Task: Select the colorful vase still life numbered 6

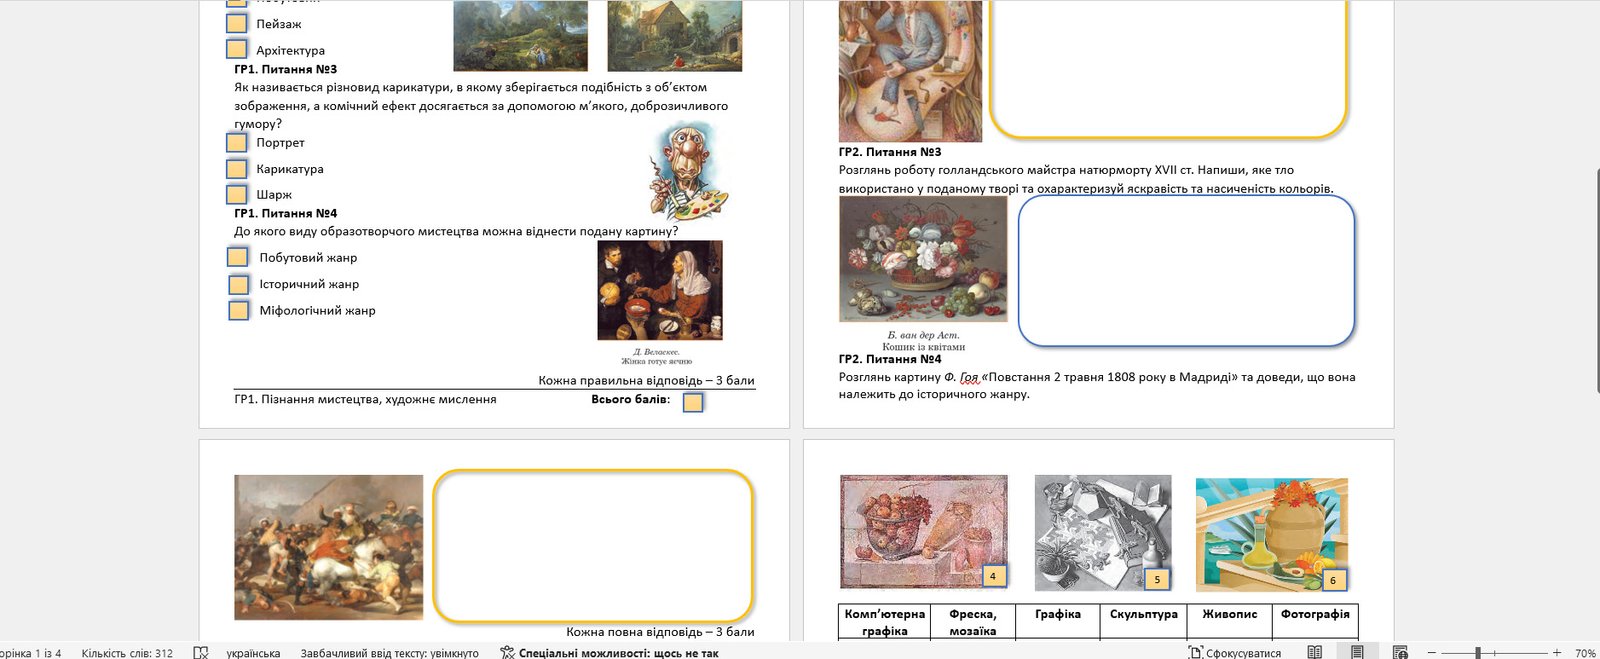Action: point(1272,533)
